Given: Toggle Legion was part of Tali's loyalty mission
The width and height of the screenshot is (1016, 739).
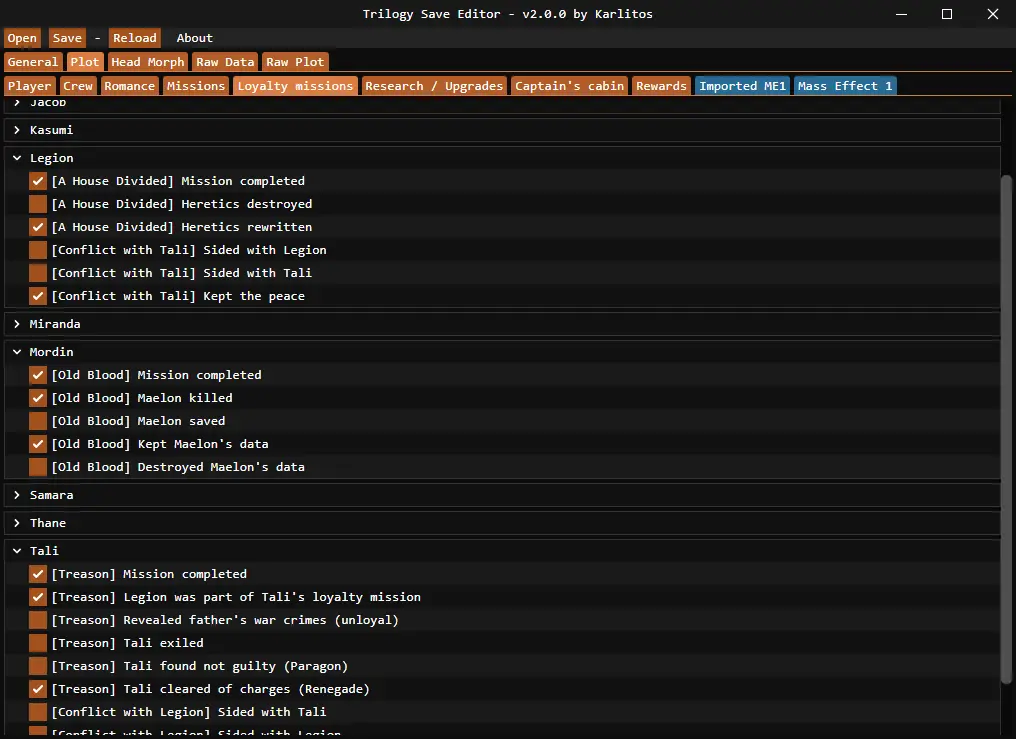Looking at the screenshot, I should coord(38,597).
